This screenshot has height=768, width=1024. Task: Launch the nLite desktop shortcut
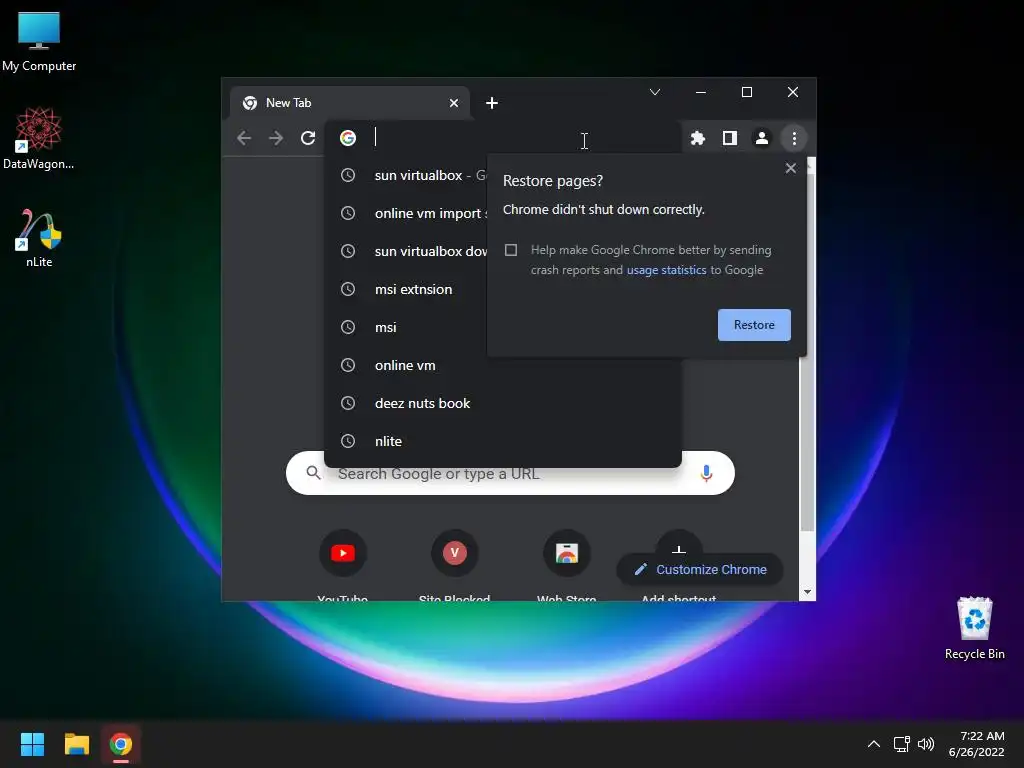pos(39,238)
